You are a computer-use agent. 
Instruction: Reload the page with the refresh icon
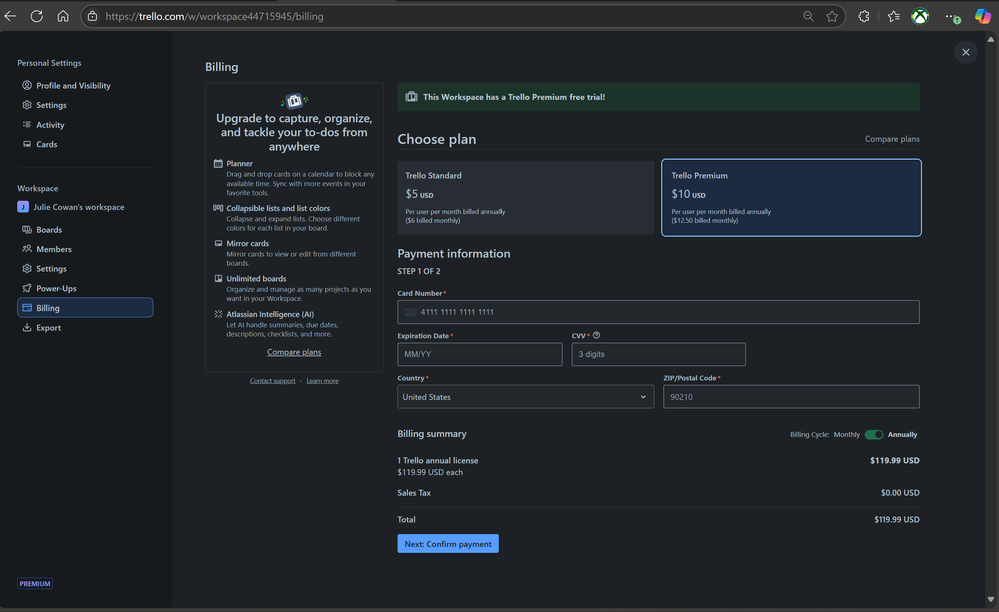(36, 17)
